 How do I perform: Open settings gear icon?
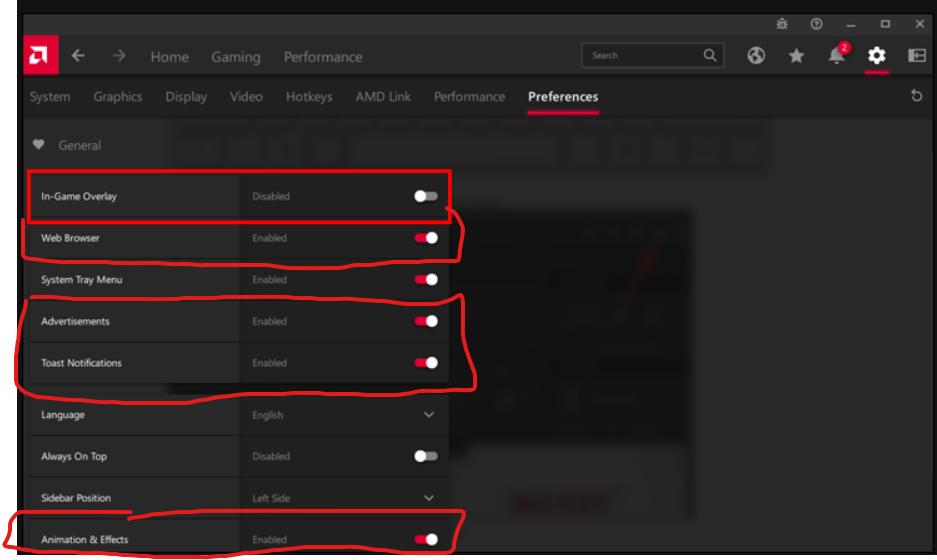pos(876,56)
